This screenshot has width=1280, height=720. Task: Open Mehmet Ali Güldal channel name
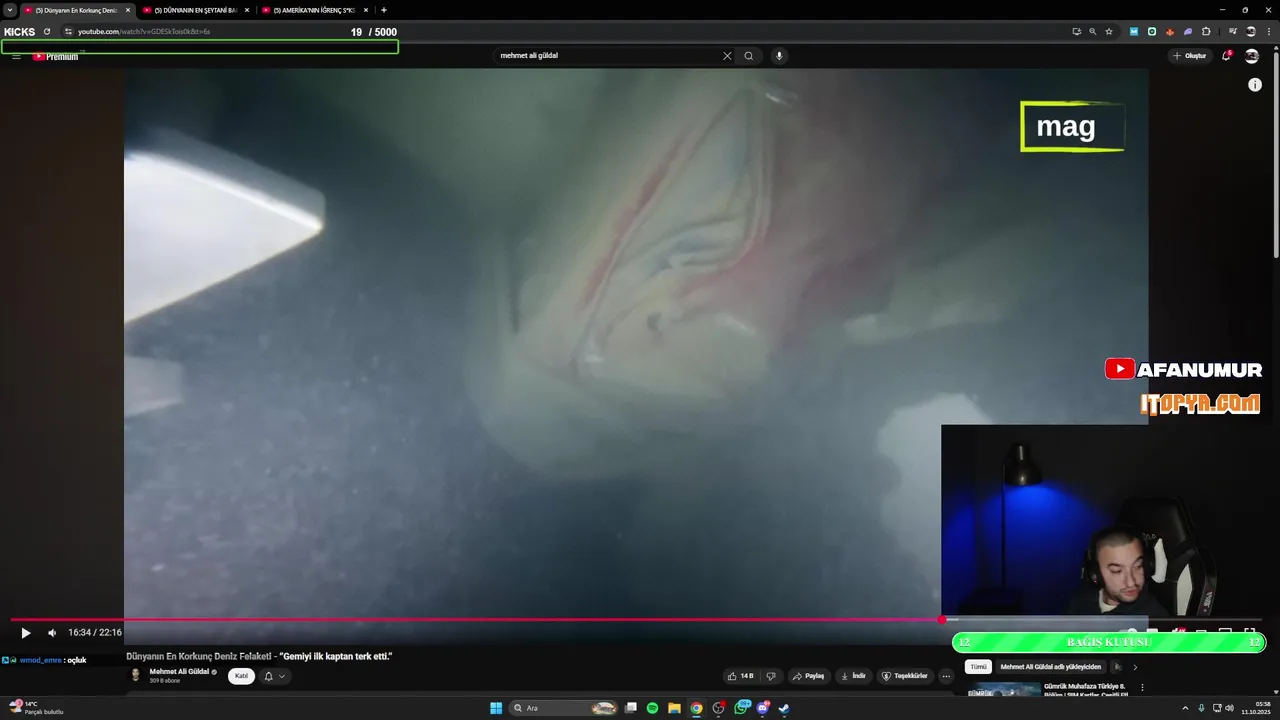coord(179,671)
